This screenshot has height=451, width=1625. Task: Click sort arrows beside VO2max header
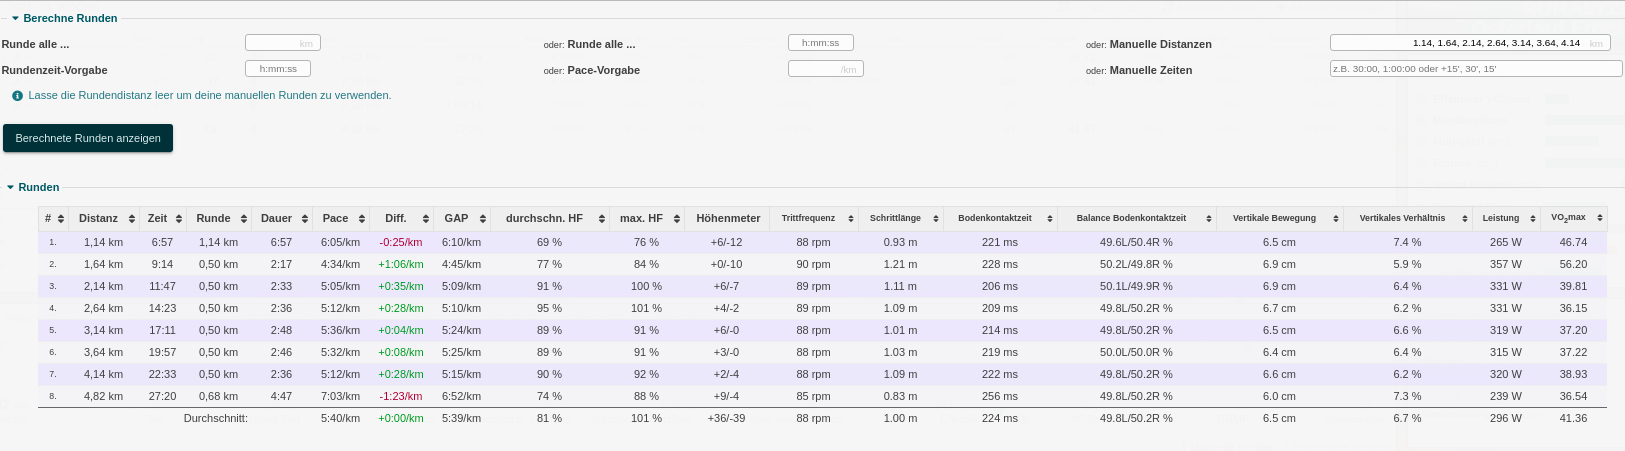pos(1600,219)
